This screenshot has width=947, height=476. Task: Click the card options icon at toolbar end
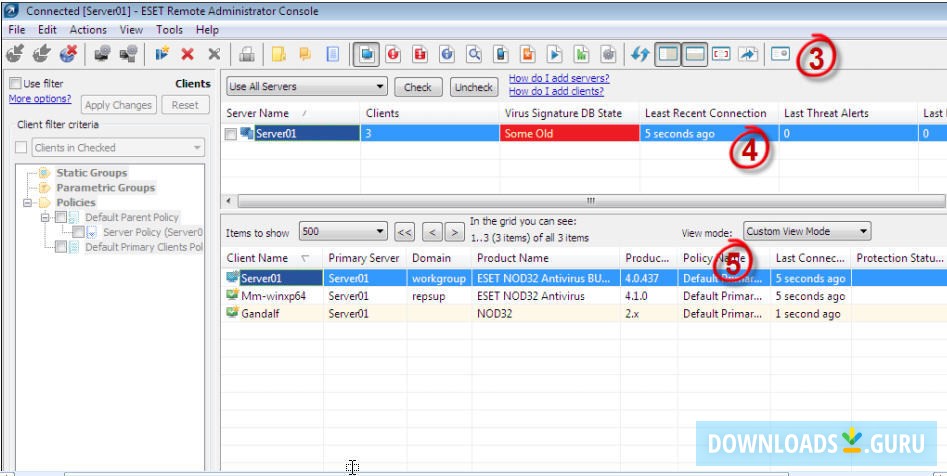780,54
